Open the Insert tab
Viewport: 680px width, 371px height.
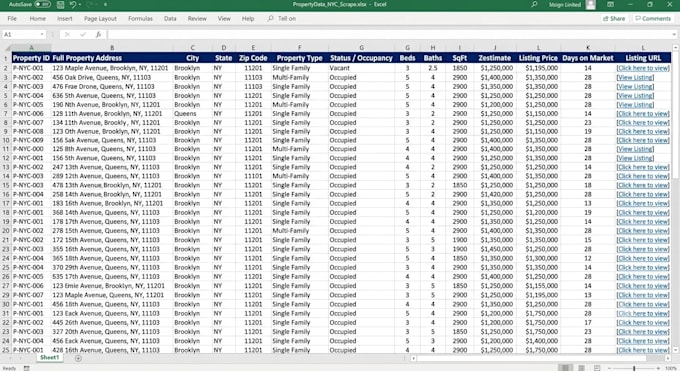pos(65,19)
